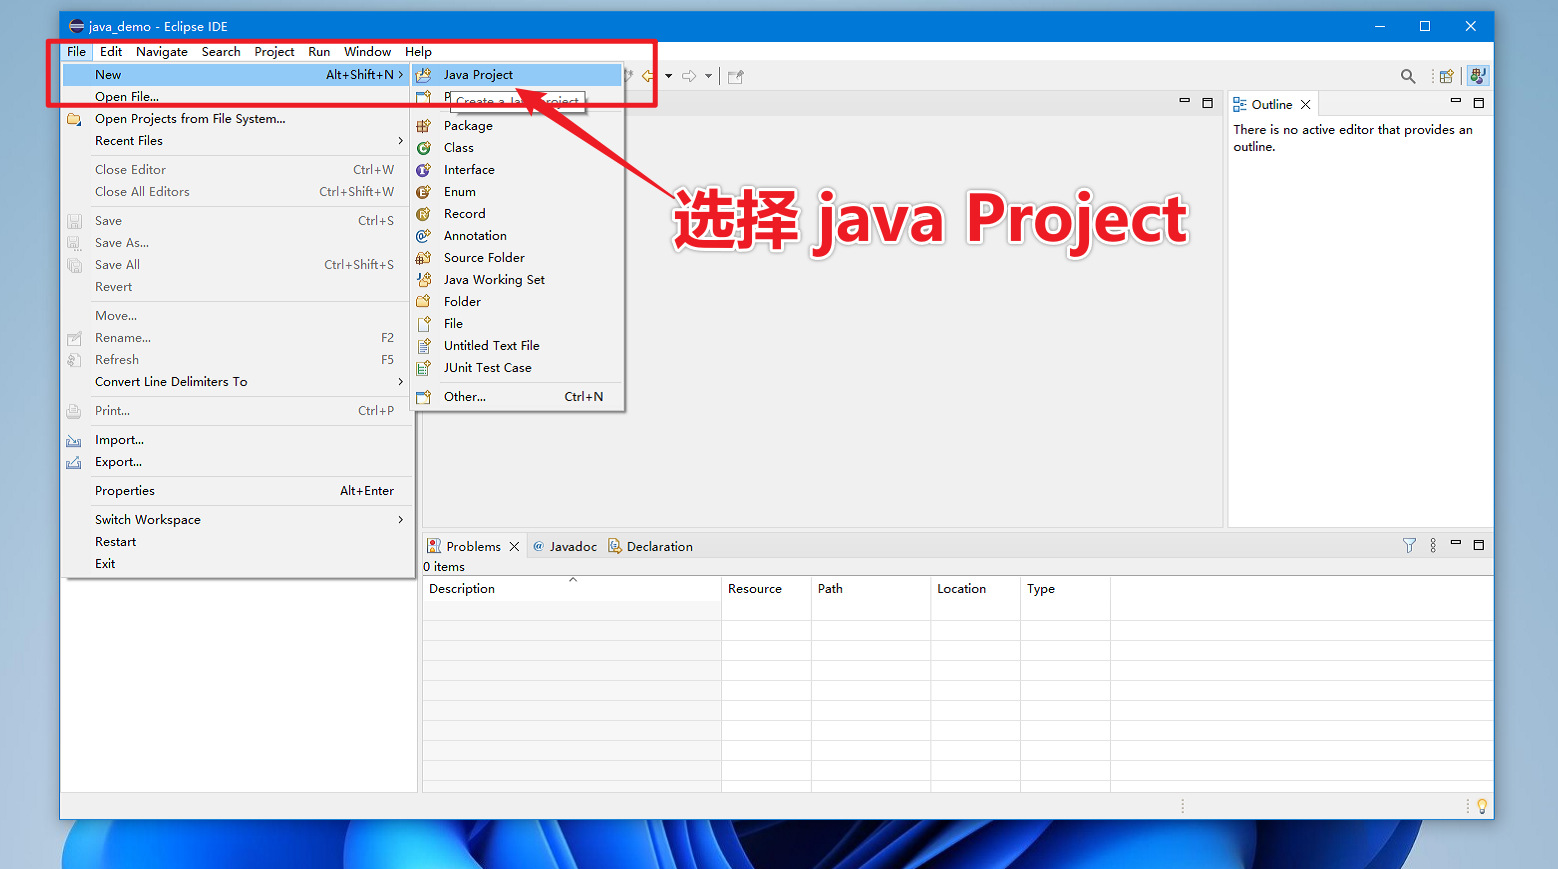Expand the Switch Workspace submenu
1558x869 pixels.
click(x=401, y=520)
